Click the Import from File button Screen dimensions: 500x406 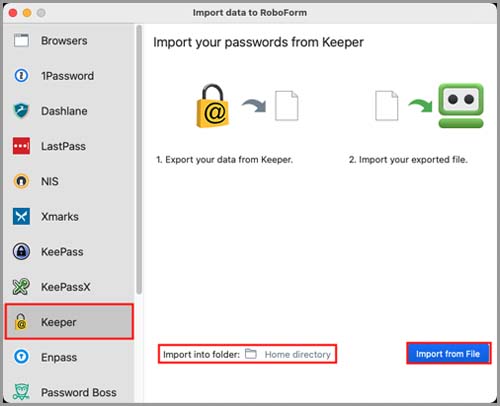tap(448, 354)
